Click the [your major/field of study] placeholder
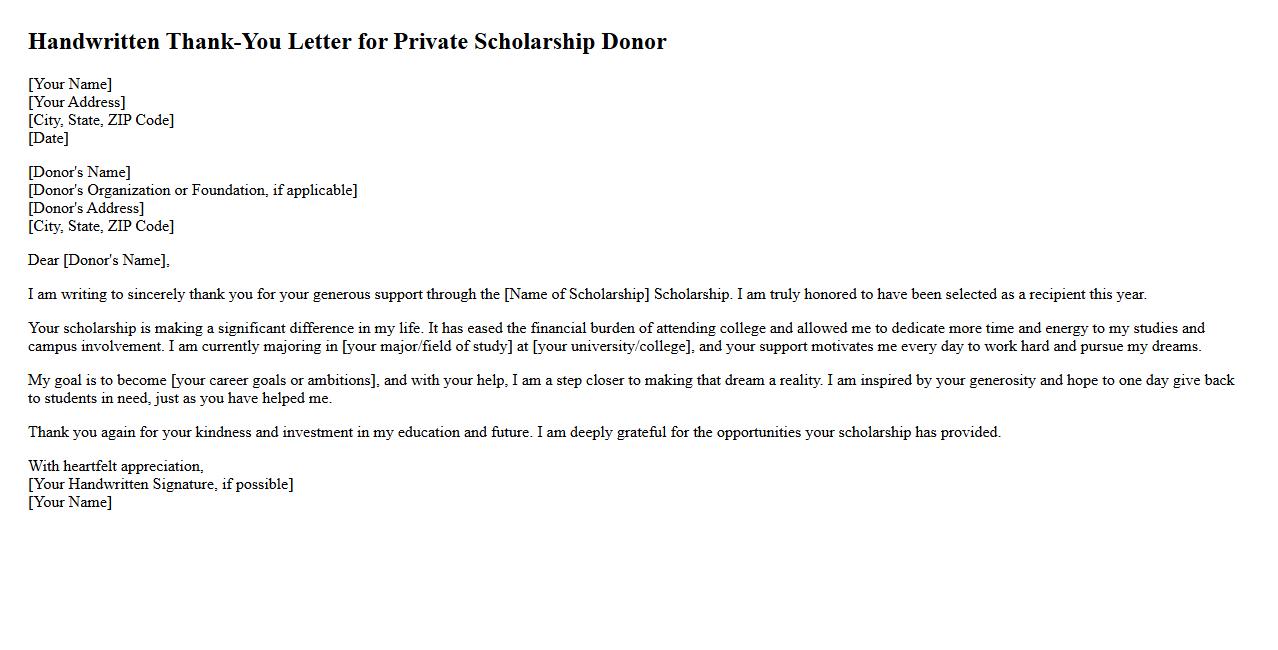The height and width of the screenshot is (650, 1278). (427, 346)
